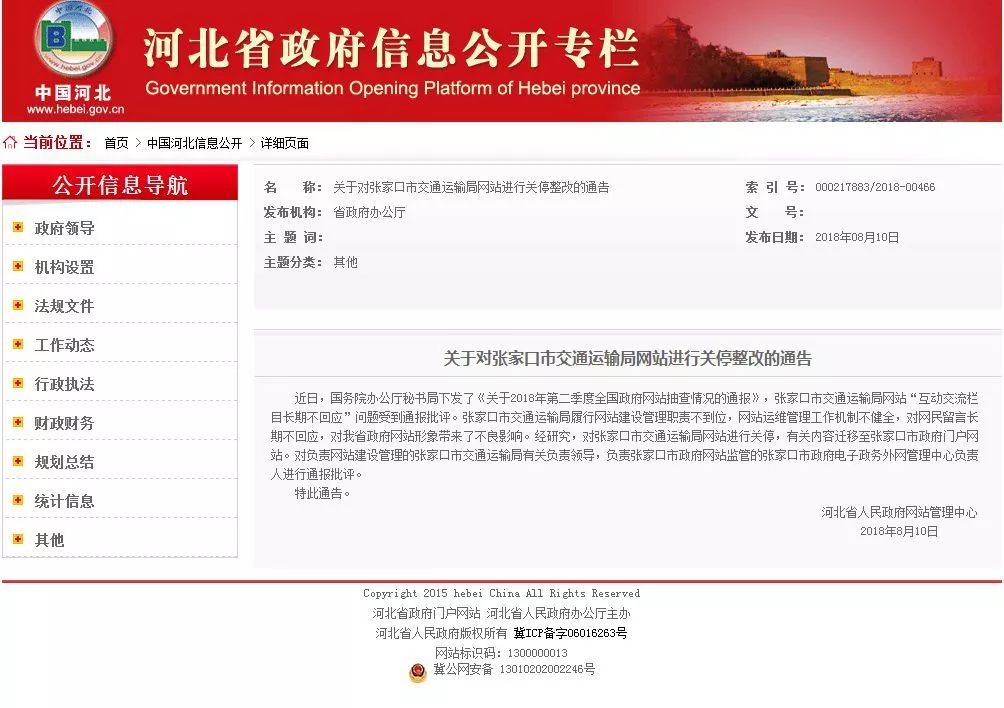Open the 冀ICP备字06016263号 link
Screen dimensions: 1004x708
[571, 633]
